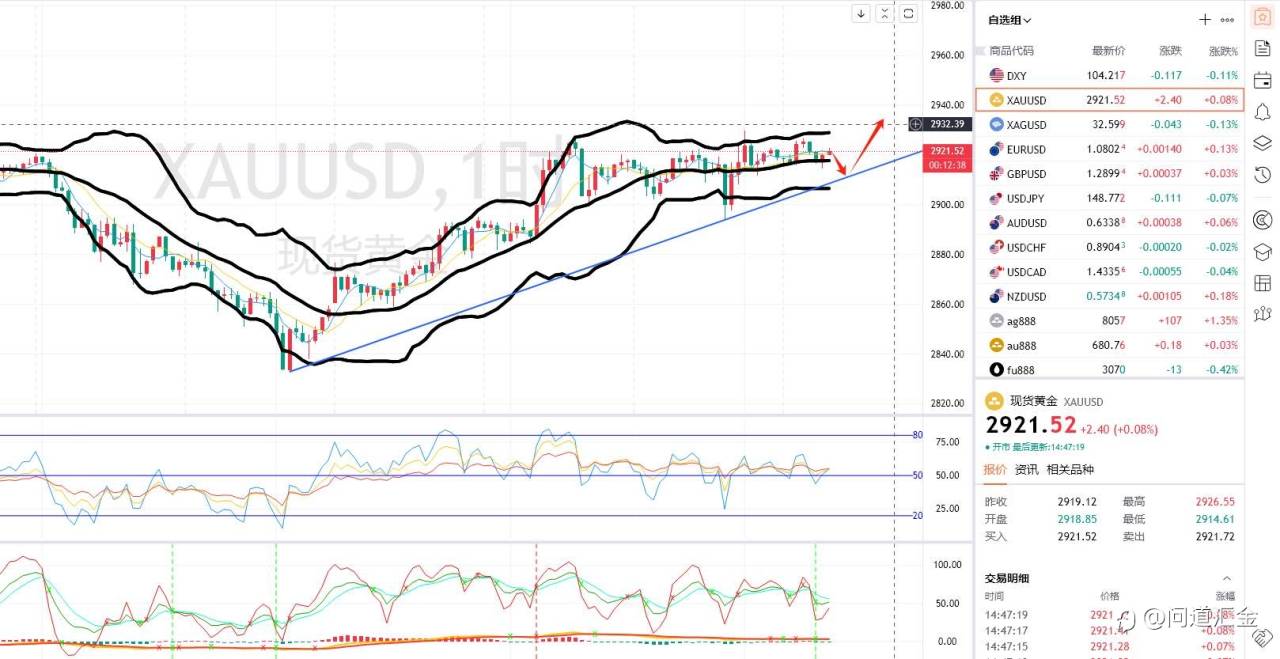
Task: Open the news document icon in sidebar
Action: click(1262, 48)
